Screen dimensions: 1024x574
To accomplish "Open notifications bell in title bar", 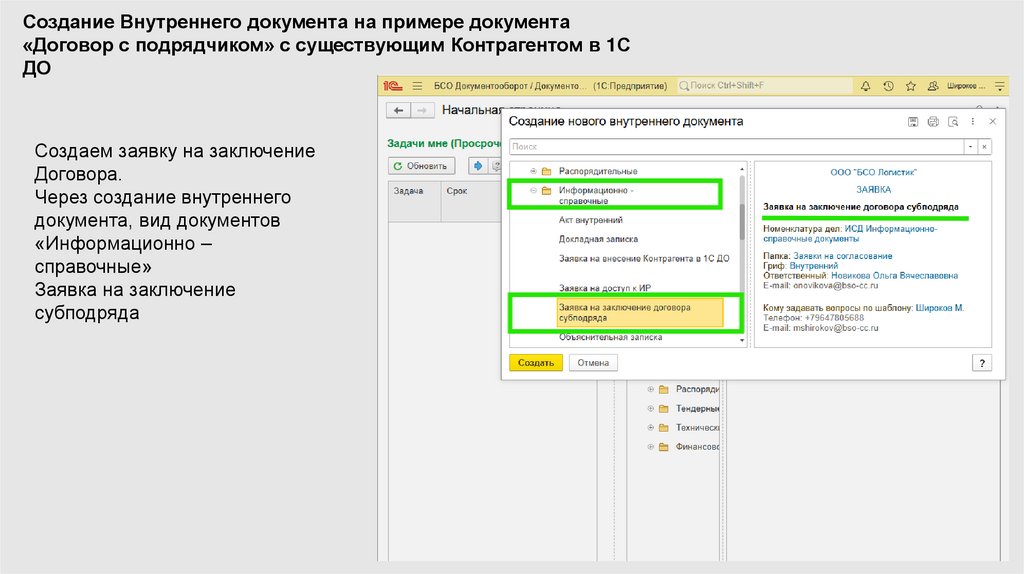I will [x=865, y=86].
